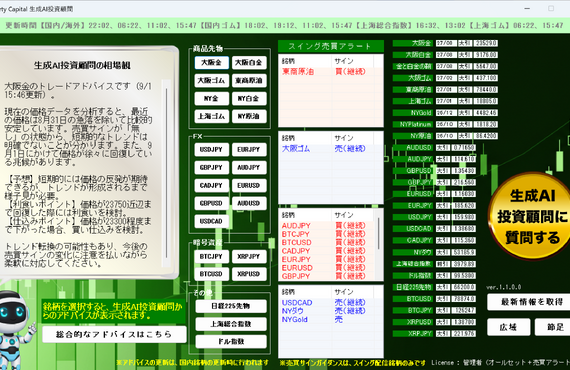Select BTCJPY row in buy list

pyautogui.click(x=327, y=234)
